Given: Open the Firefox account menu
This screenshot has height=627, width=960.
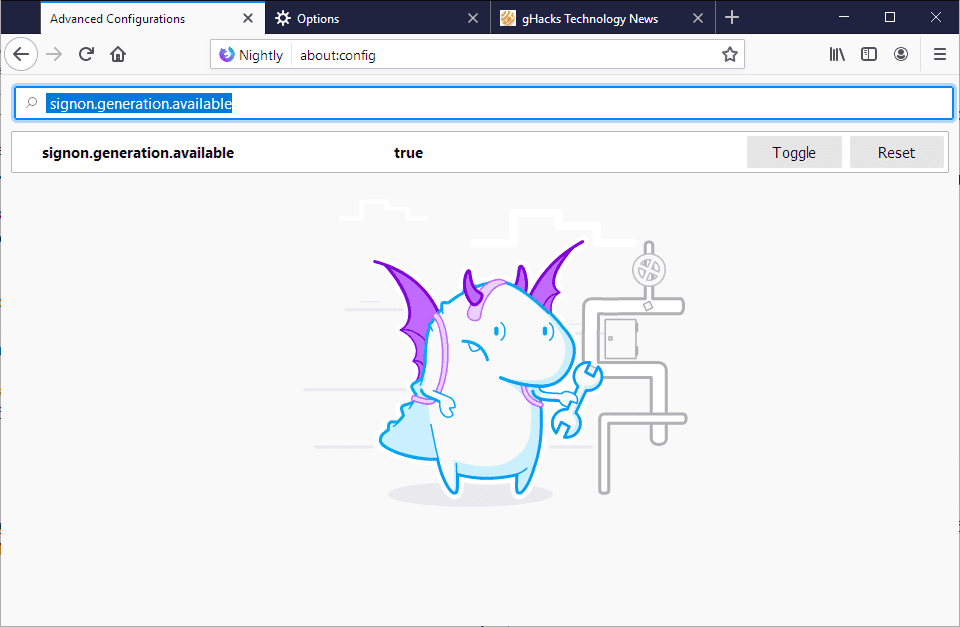Looking at the screenshot, I should 901,54.
